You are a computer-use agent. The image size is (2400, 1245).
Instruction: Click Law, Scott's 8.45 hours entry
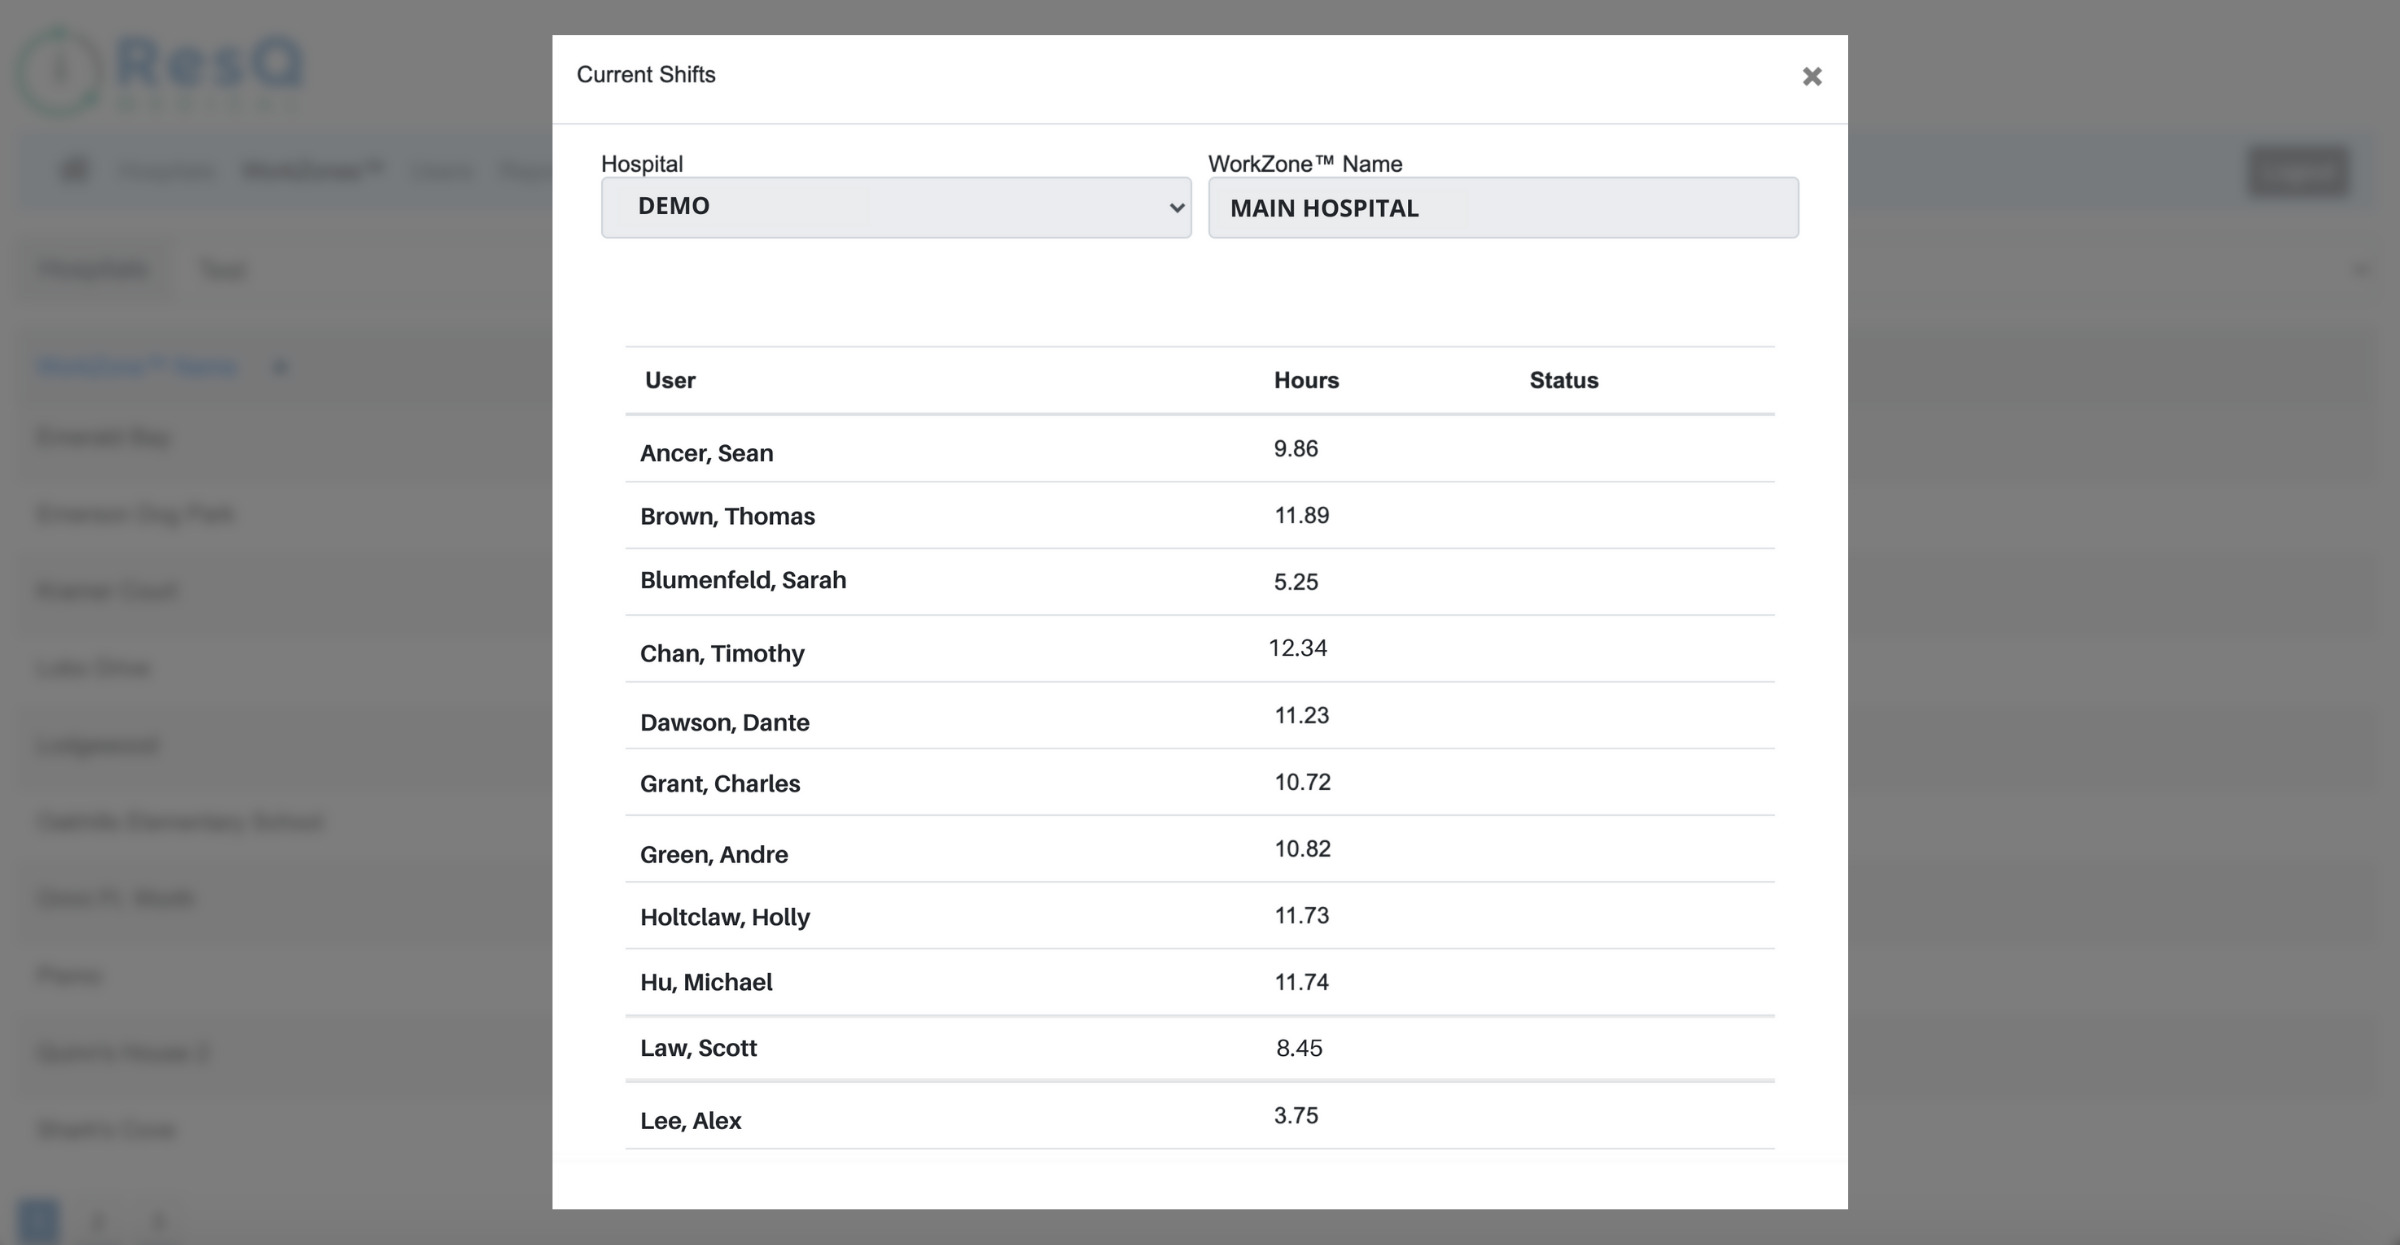[x=1300, y=1048]
